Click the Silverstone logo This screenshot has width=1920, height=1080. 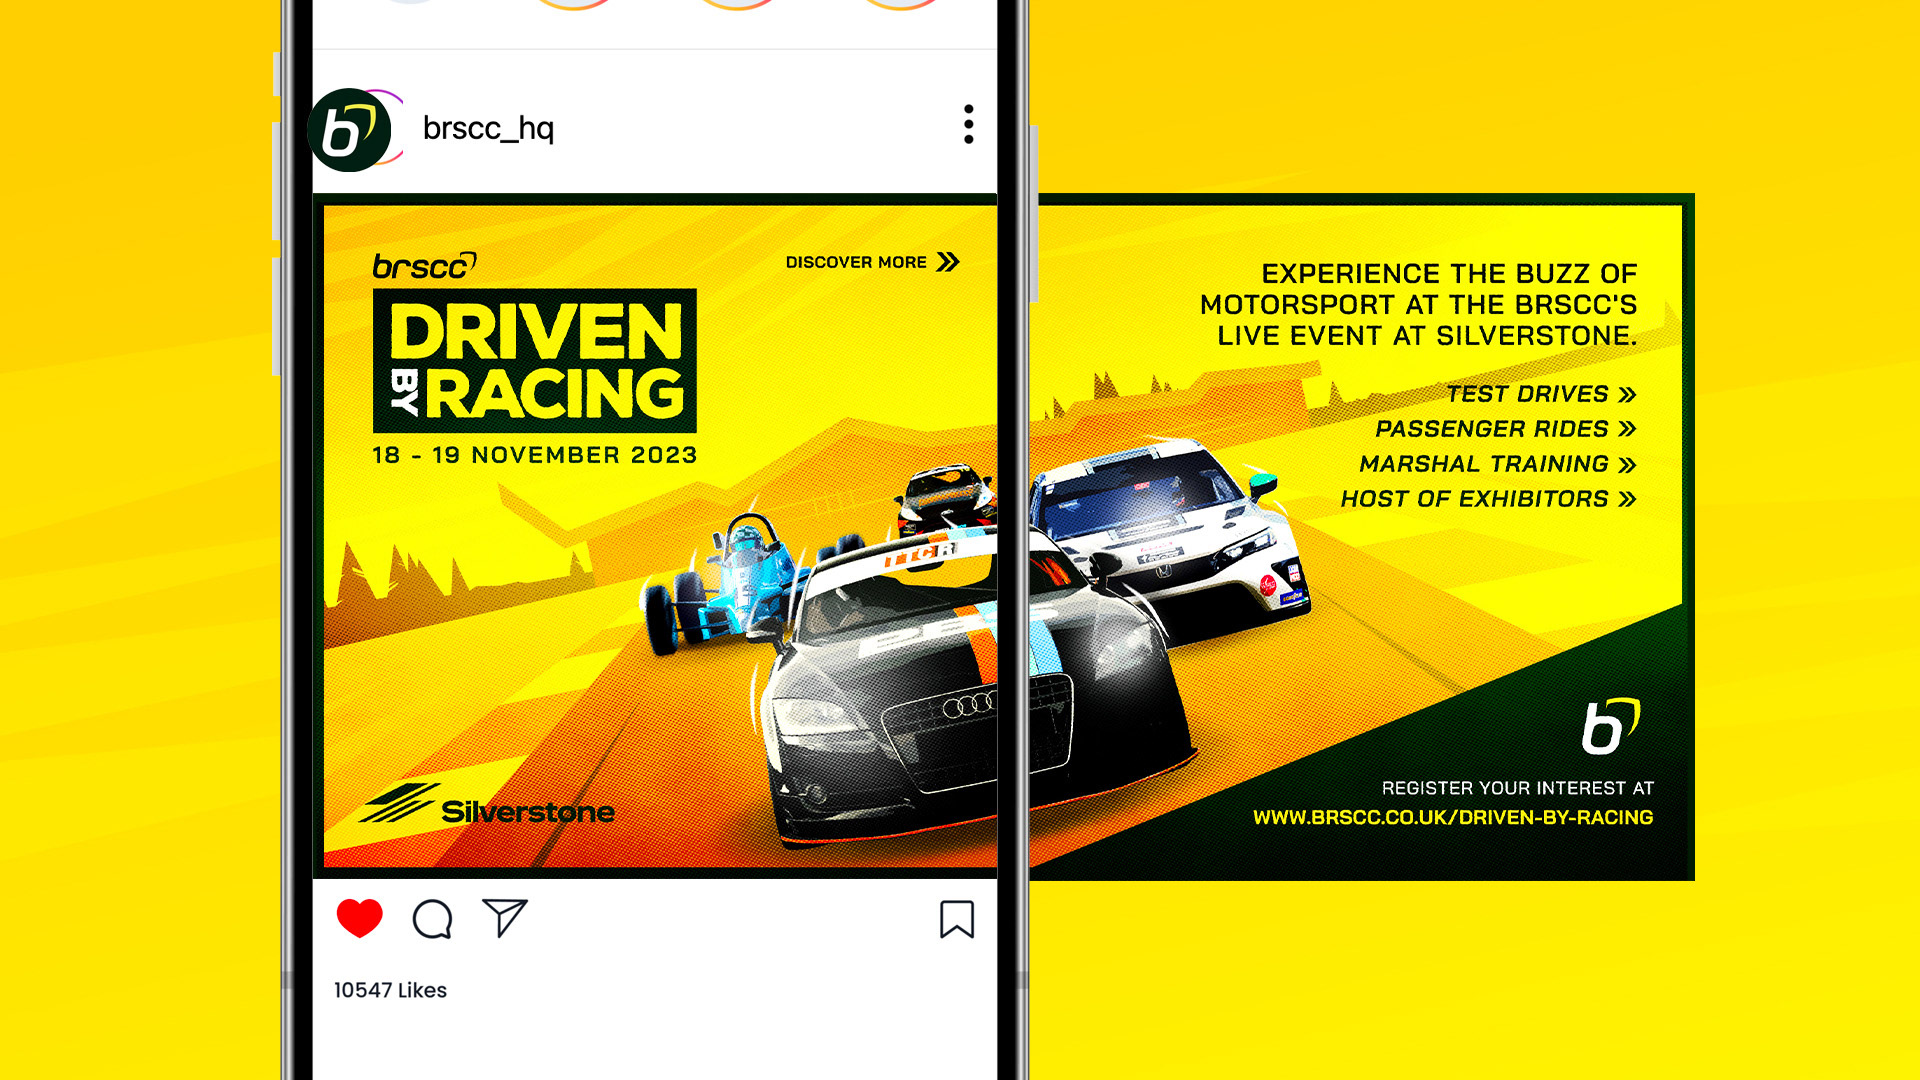pyautogui.click(x=488, y=806)
